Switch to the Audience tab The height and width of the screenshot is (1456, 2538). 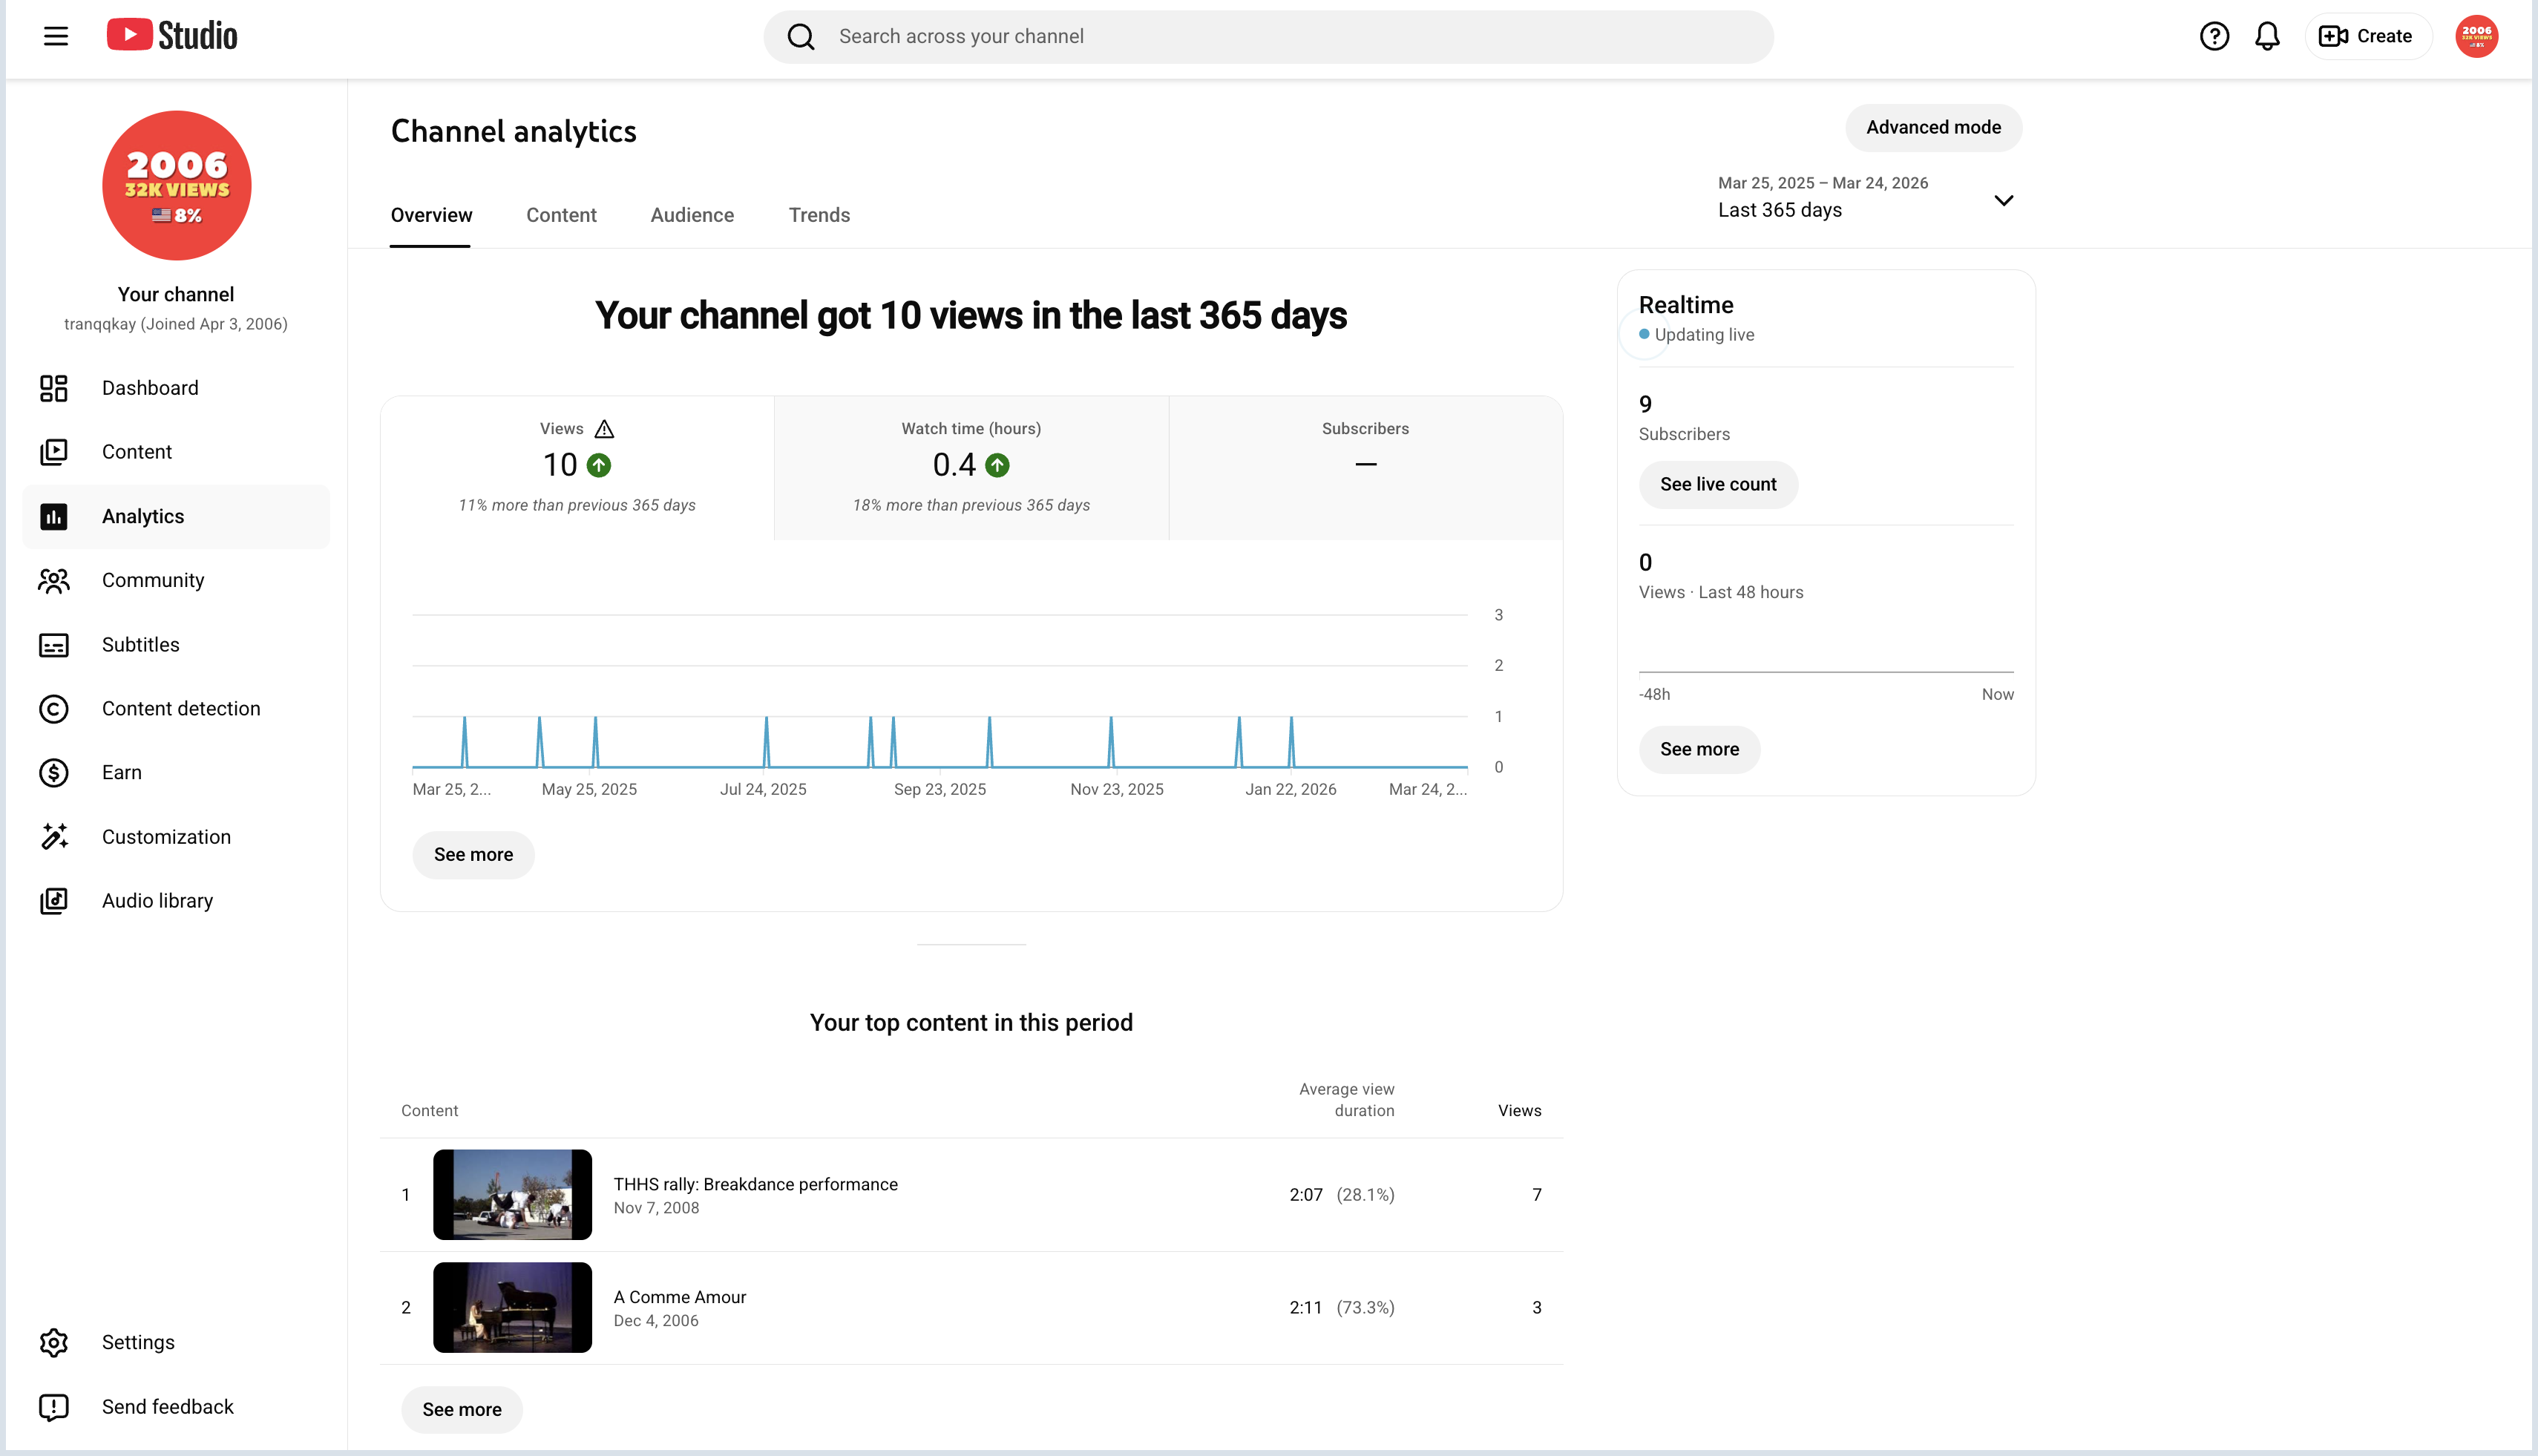(692, 215)
